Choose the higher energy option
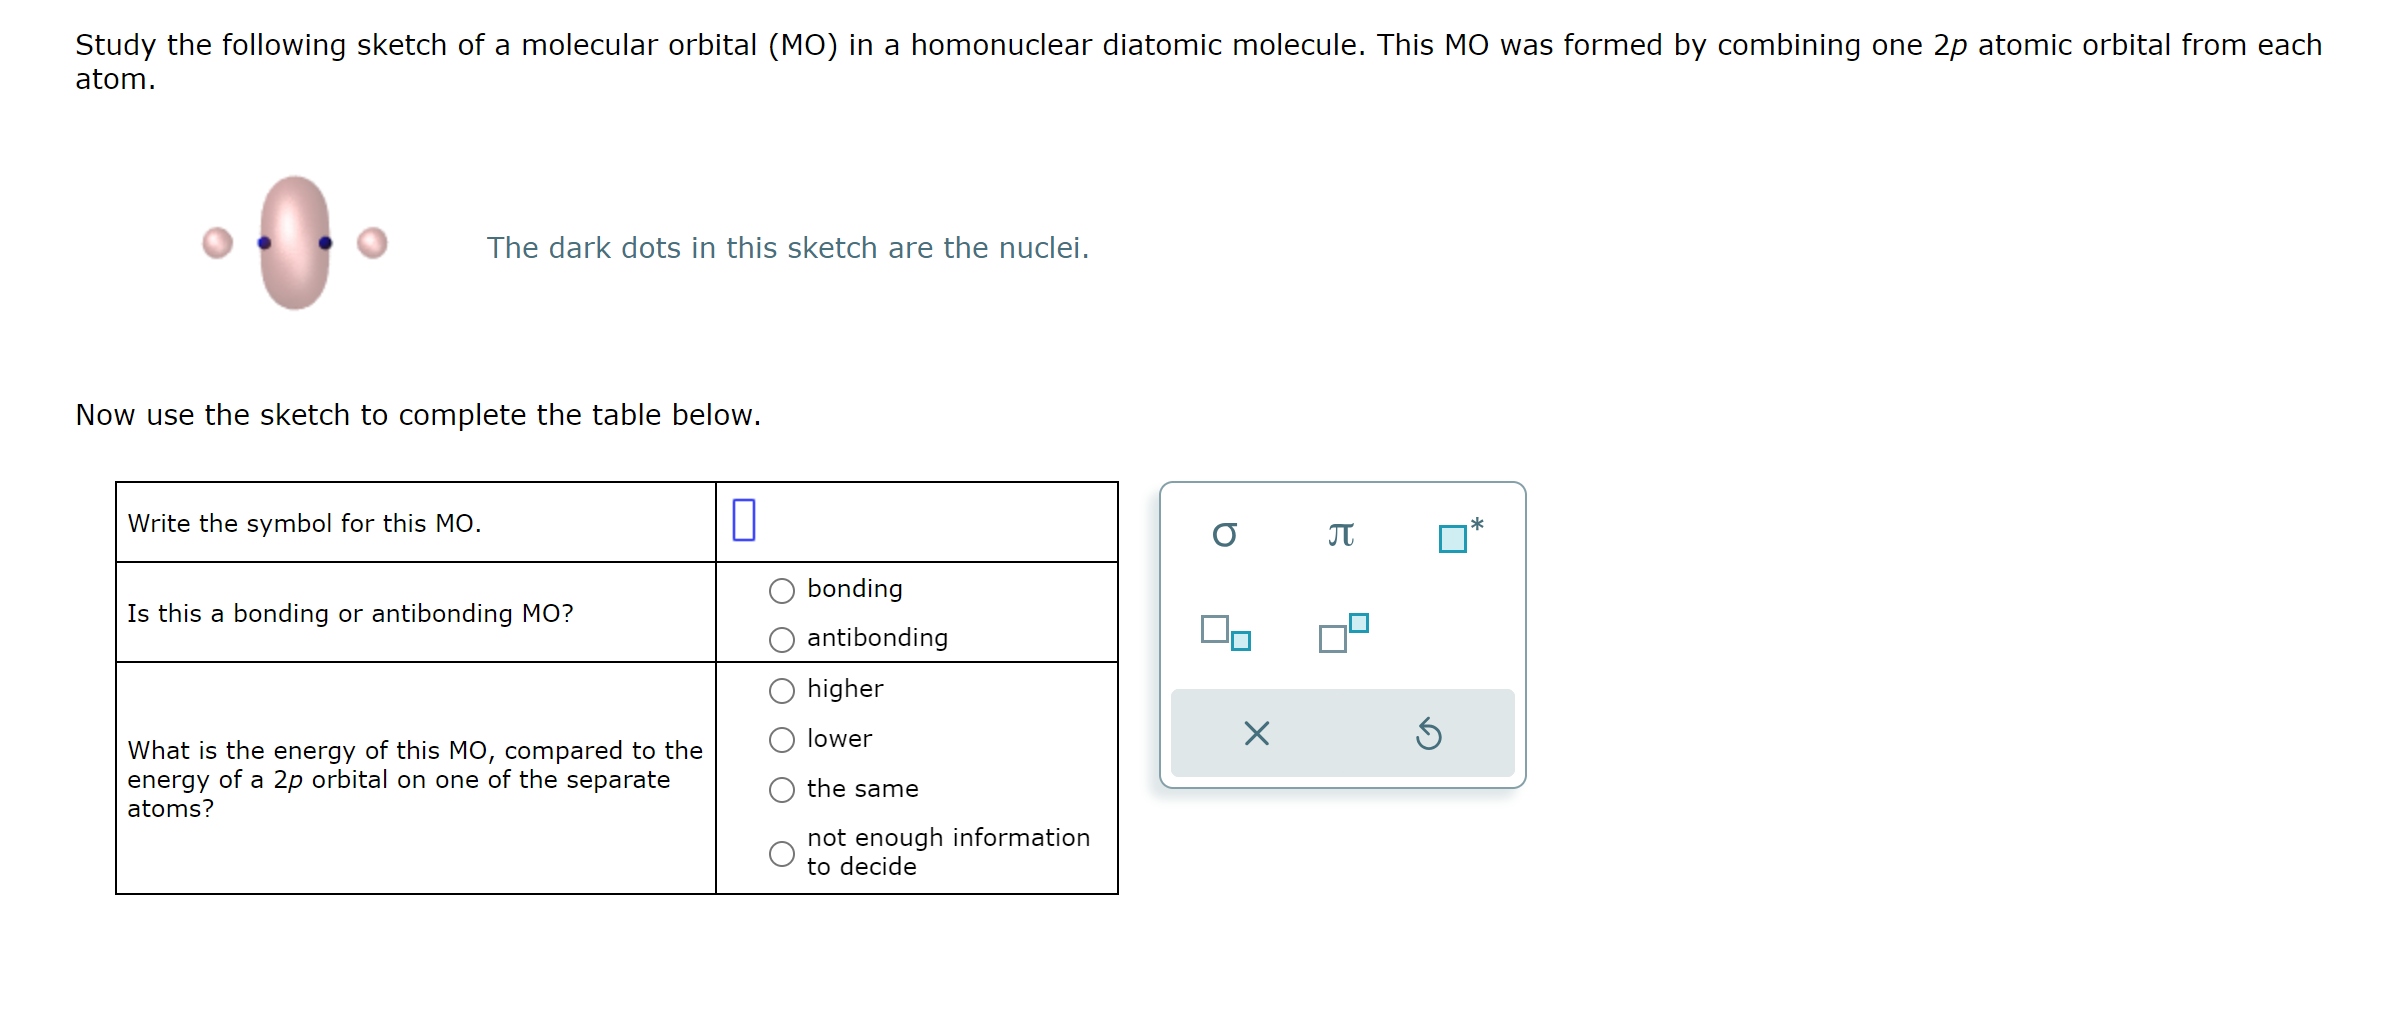 coord(781,689)
